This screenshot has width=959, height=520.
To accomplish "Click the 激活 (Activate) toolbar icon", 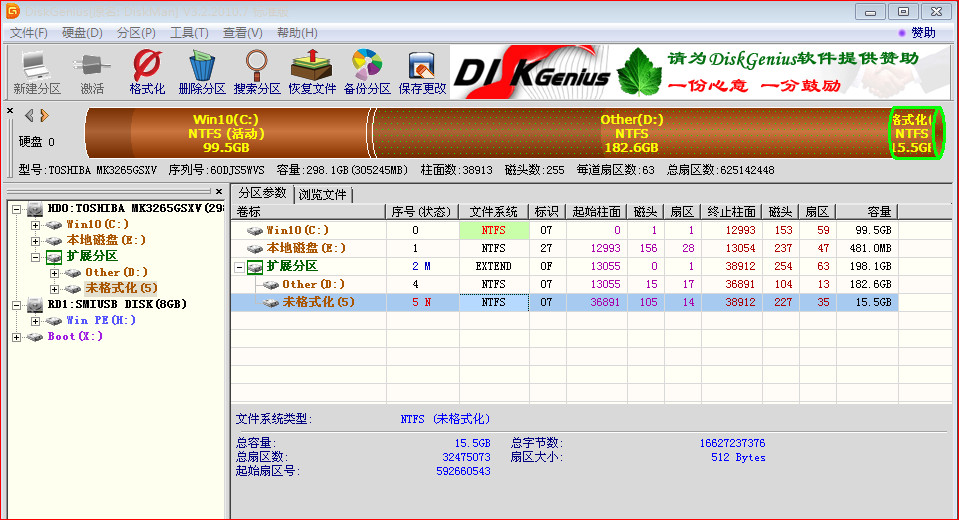I will pyautogui.click(x=92, y=72).
